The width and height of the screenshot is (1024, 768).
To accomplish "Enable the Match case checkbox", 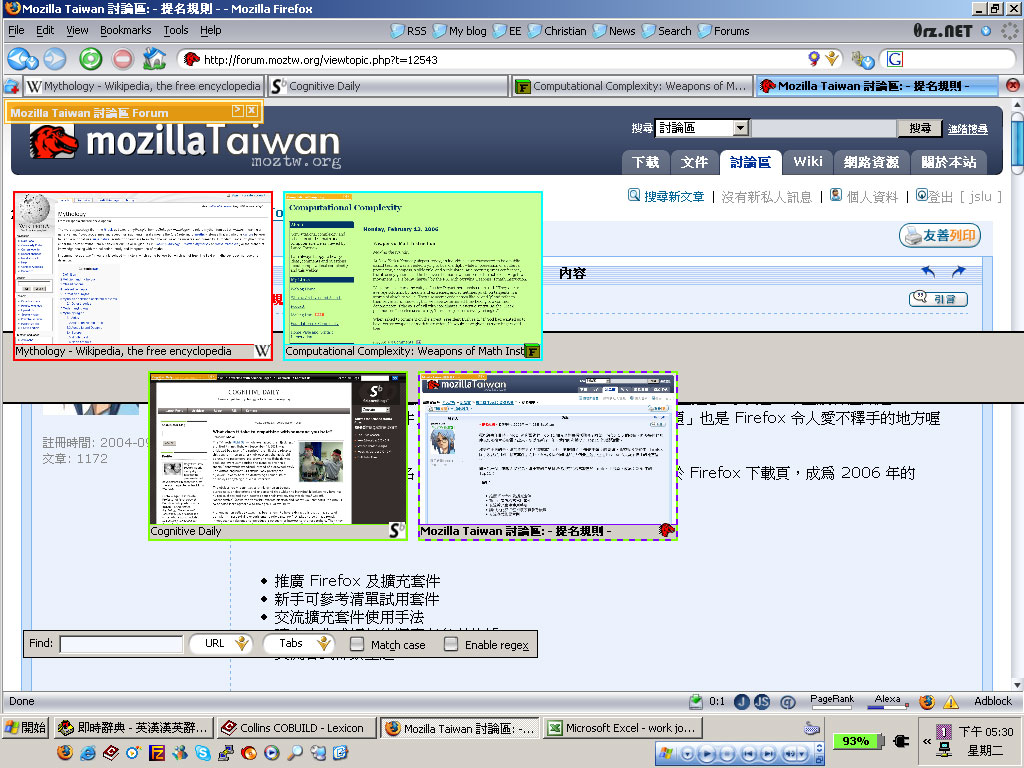I will tap(357, 644).
